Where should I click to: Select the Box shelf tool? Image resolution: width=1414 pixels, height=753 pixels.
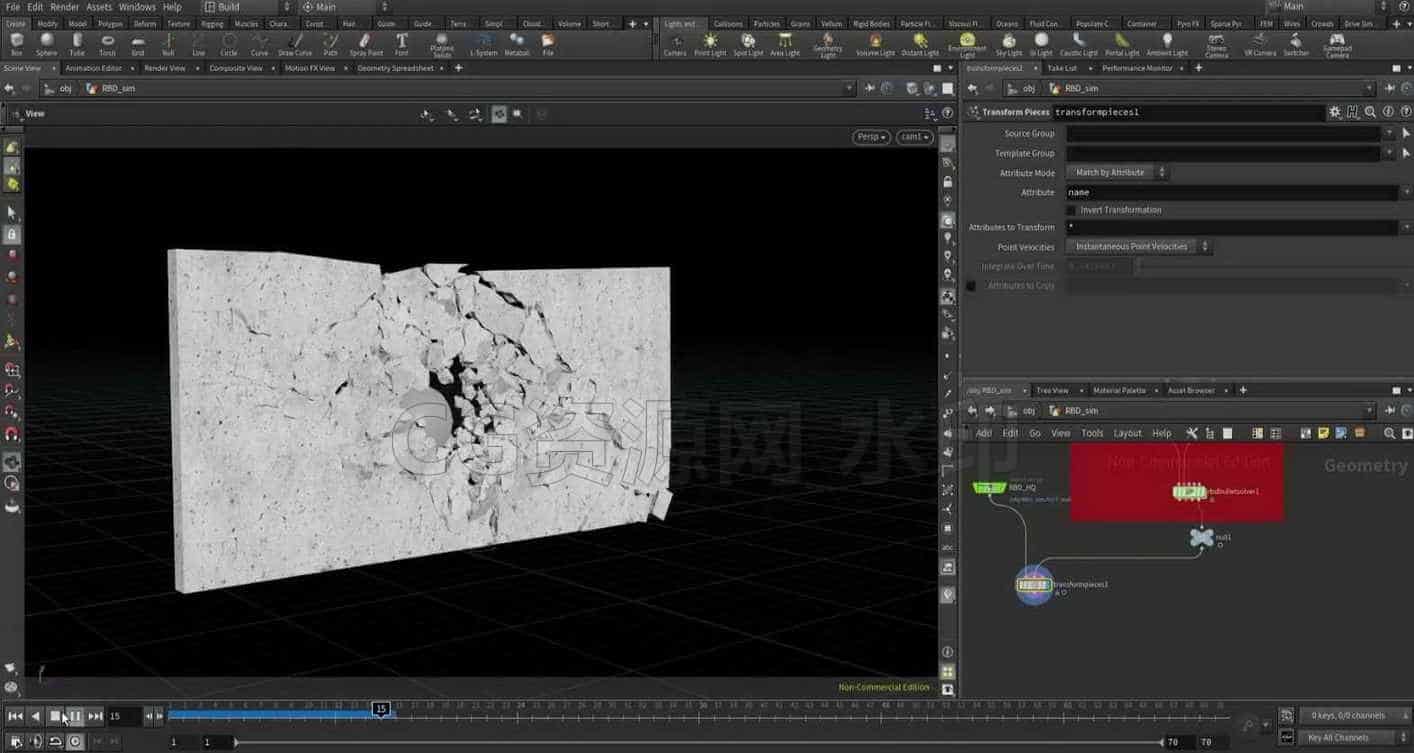(x=17, y=44)
